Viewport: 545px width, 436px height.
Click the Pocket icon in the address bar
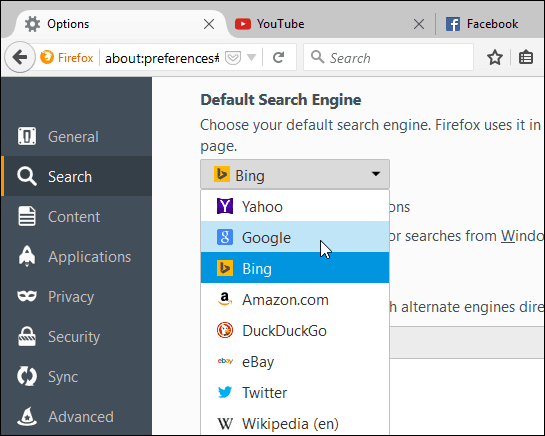(233, 58)
